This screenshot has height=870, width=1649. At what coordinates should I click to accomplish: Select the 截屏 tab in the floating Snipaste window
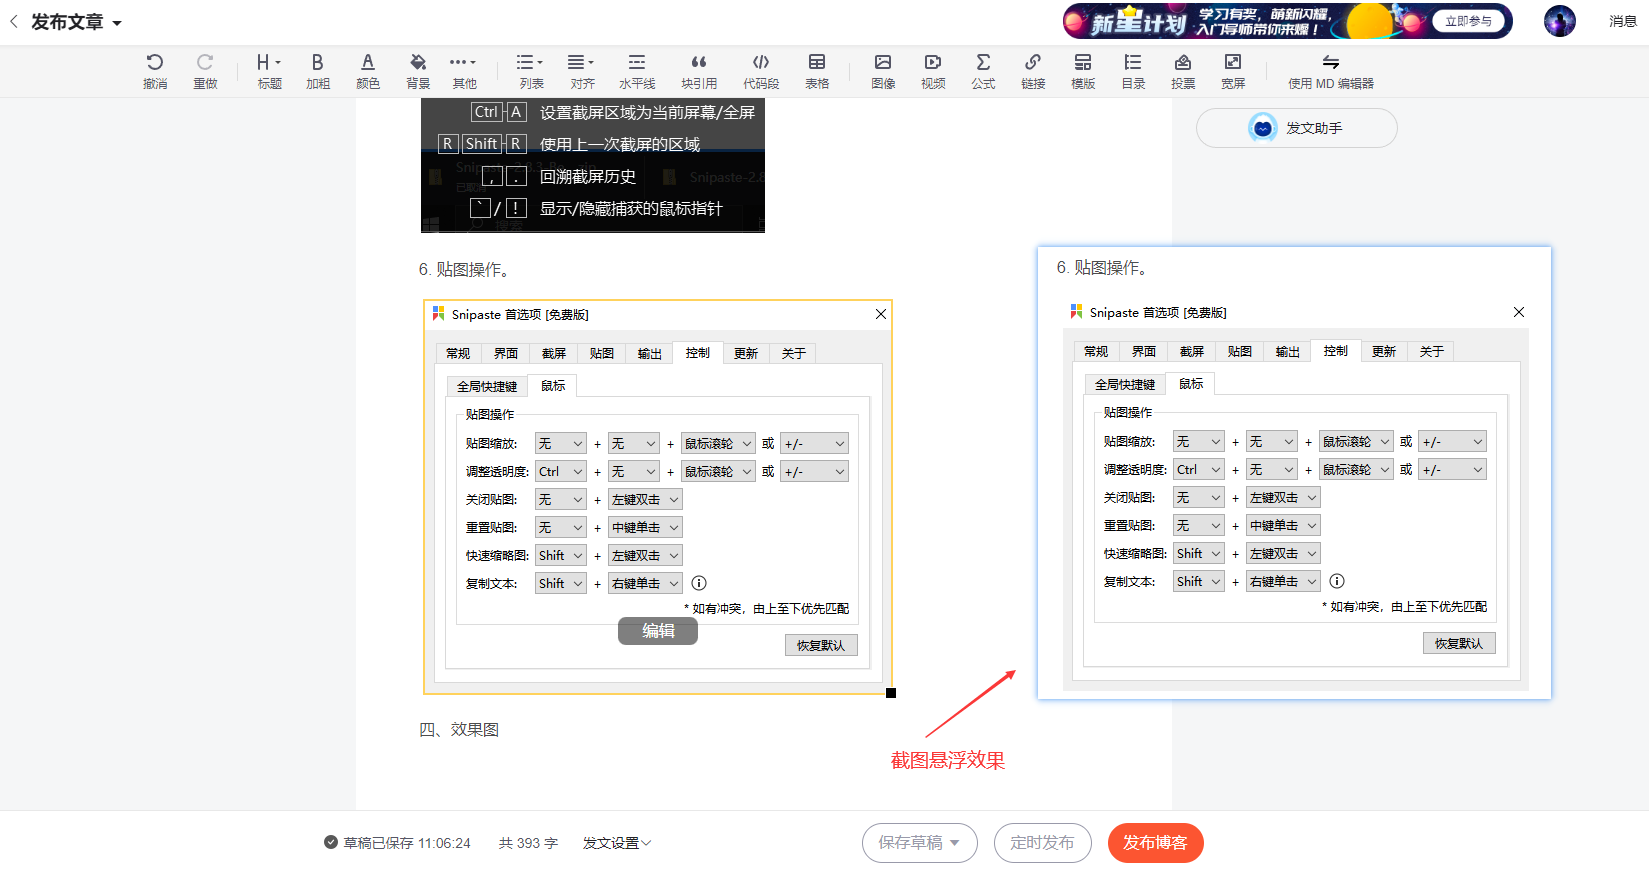(1192, 351)
